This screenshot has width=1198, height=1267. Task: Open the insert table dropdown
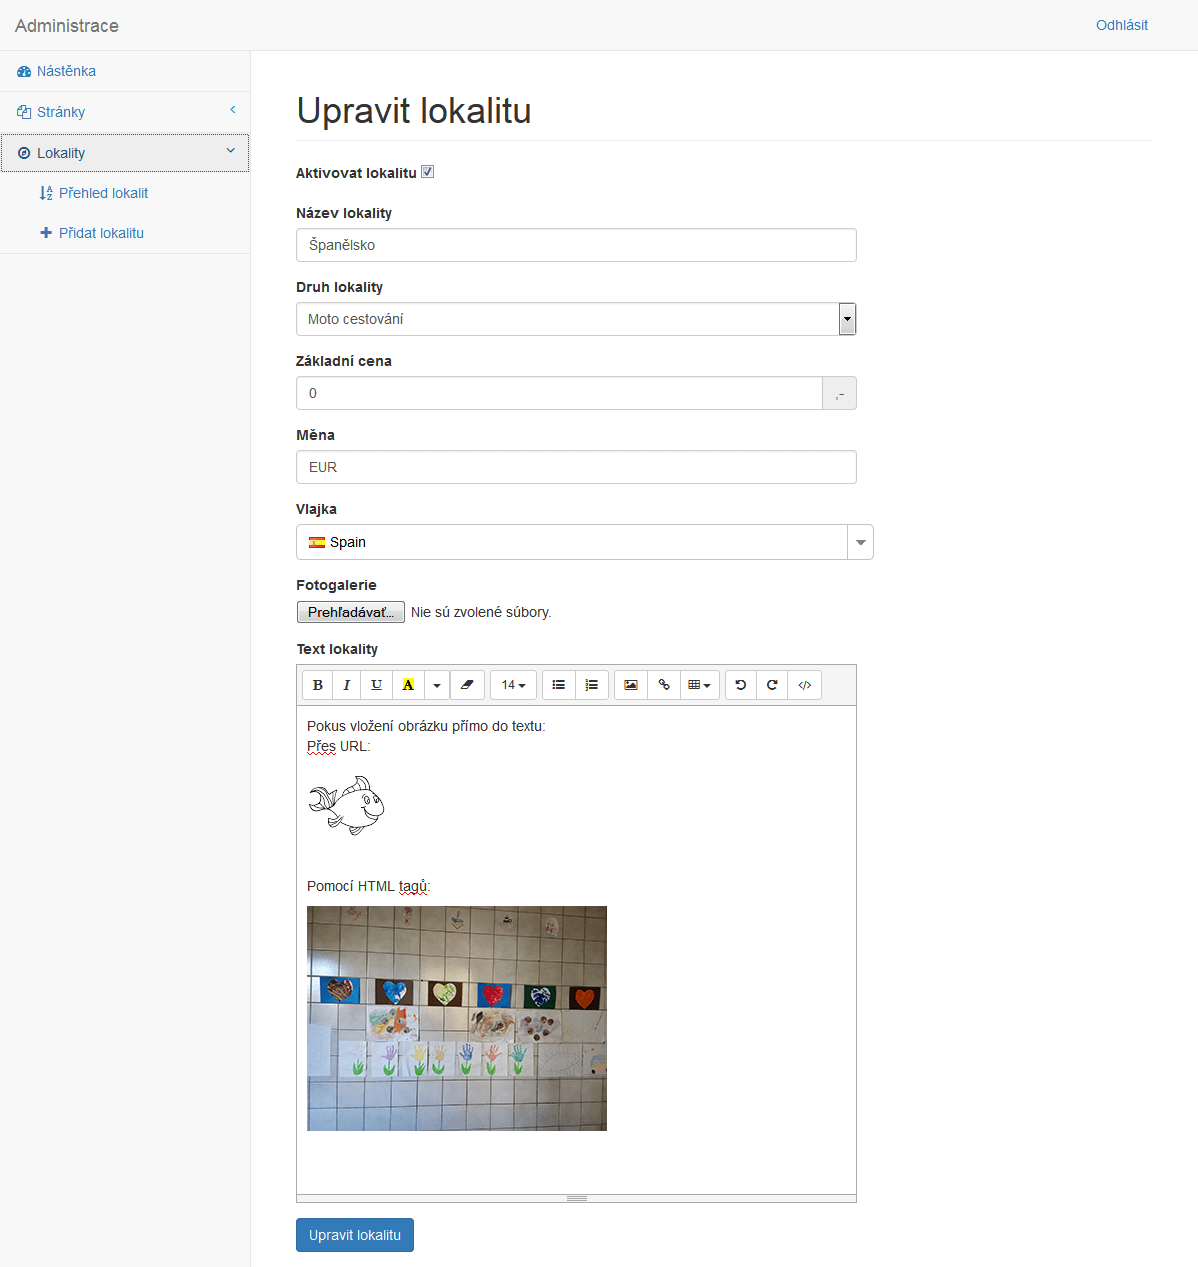(700, 685)
